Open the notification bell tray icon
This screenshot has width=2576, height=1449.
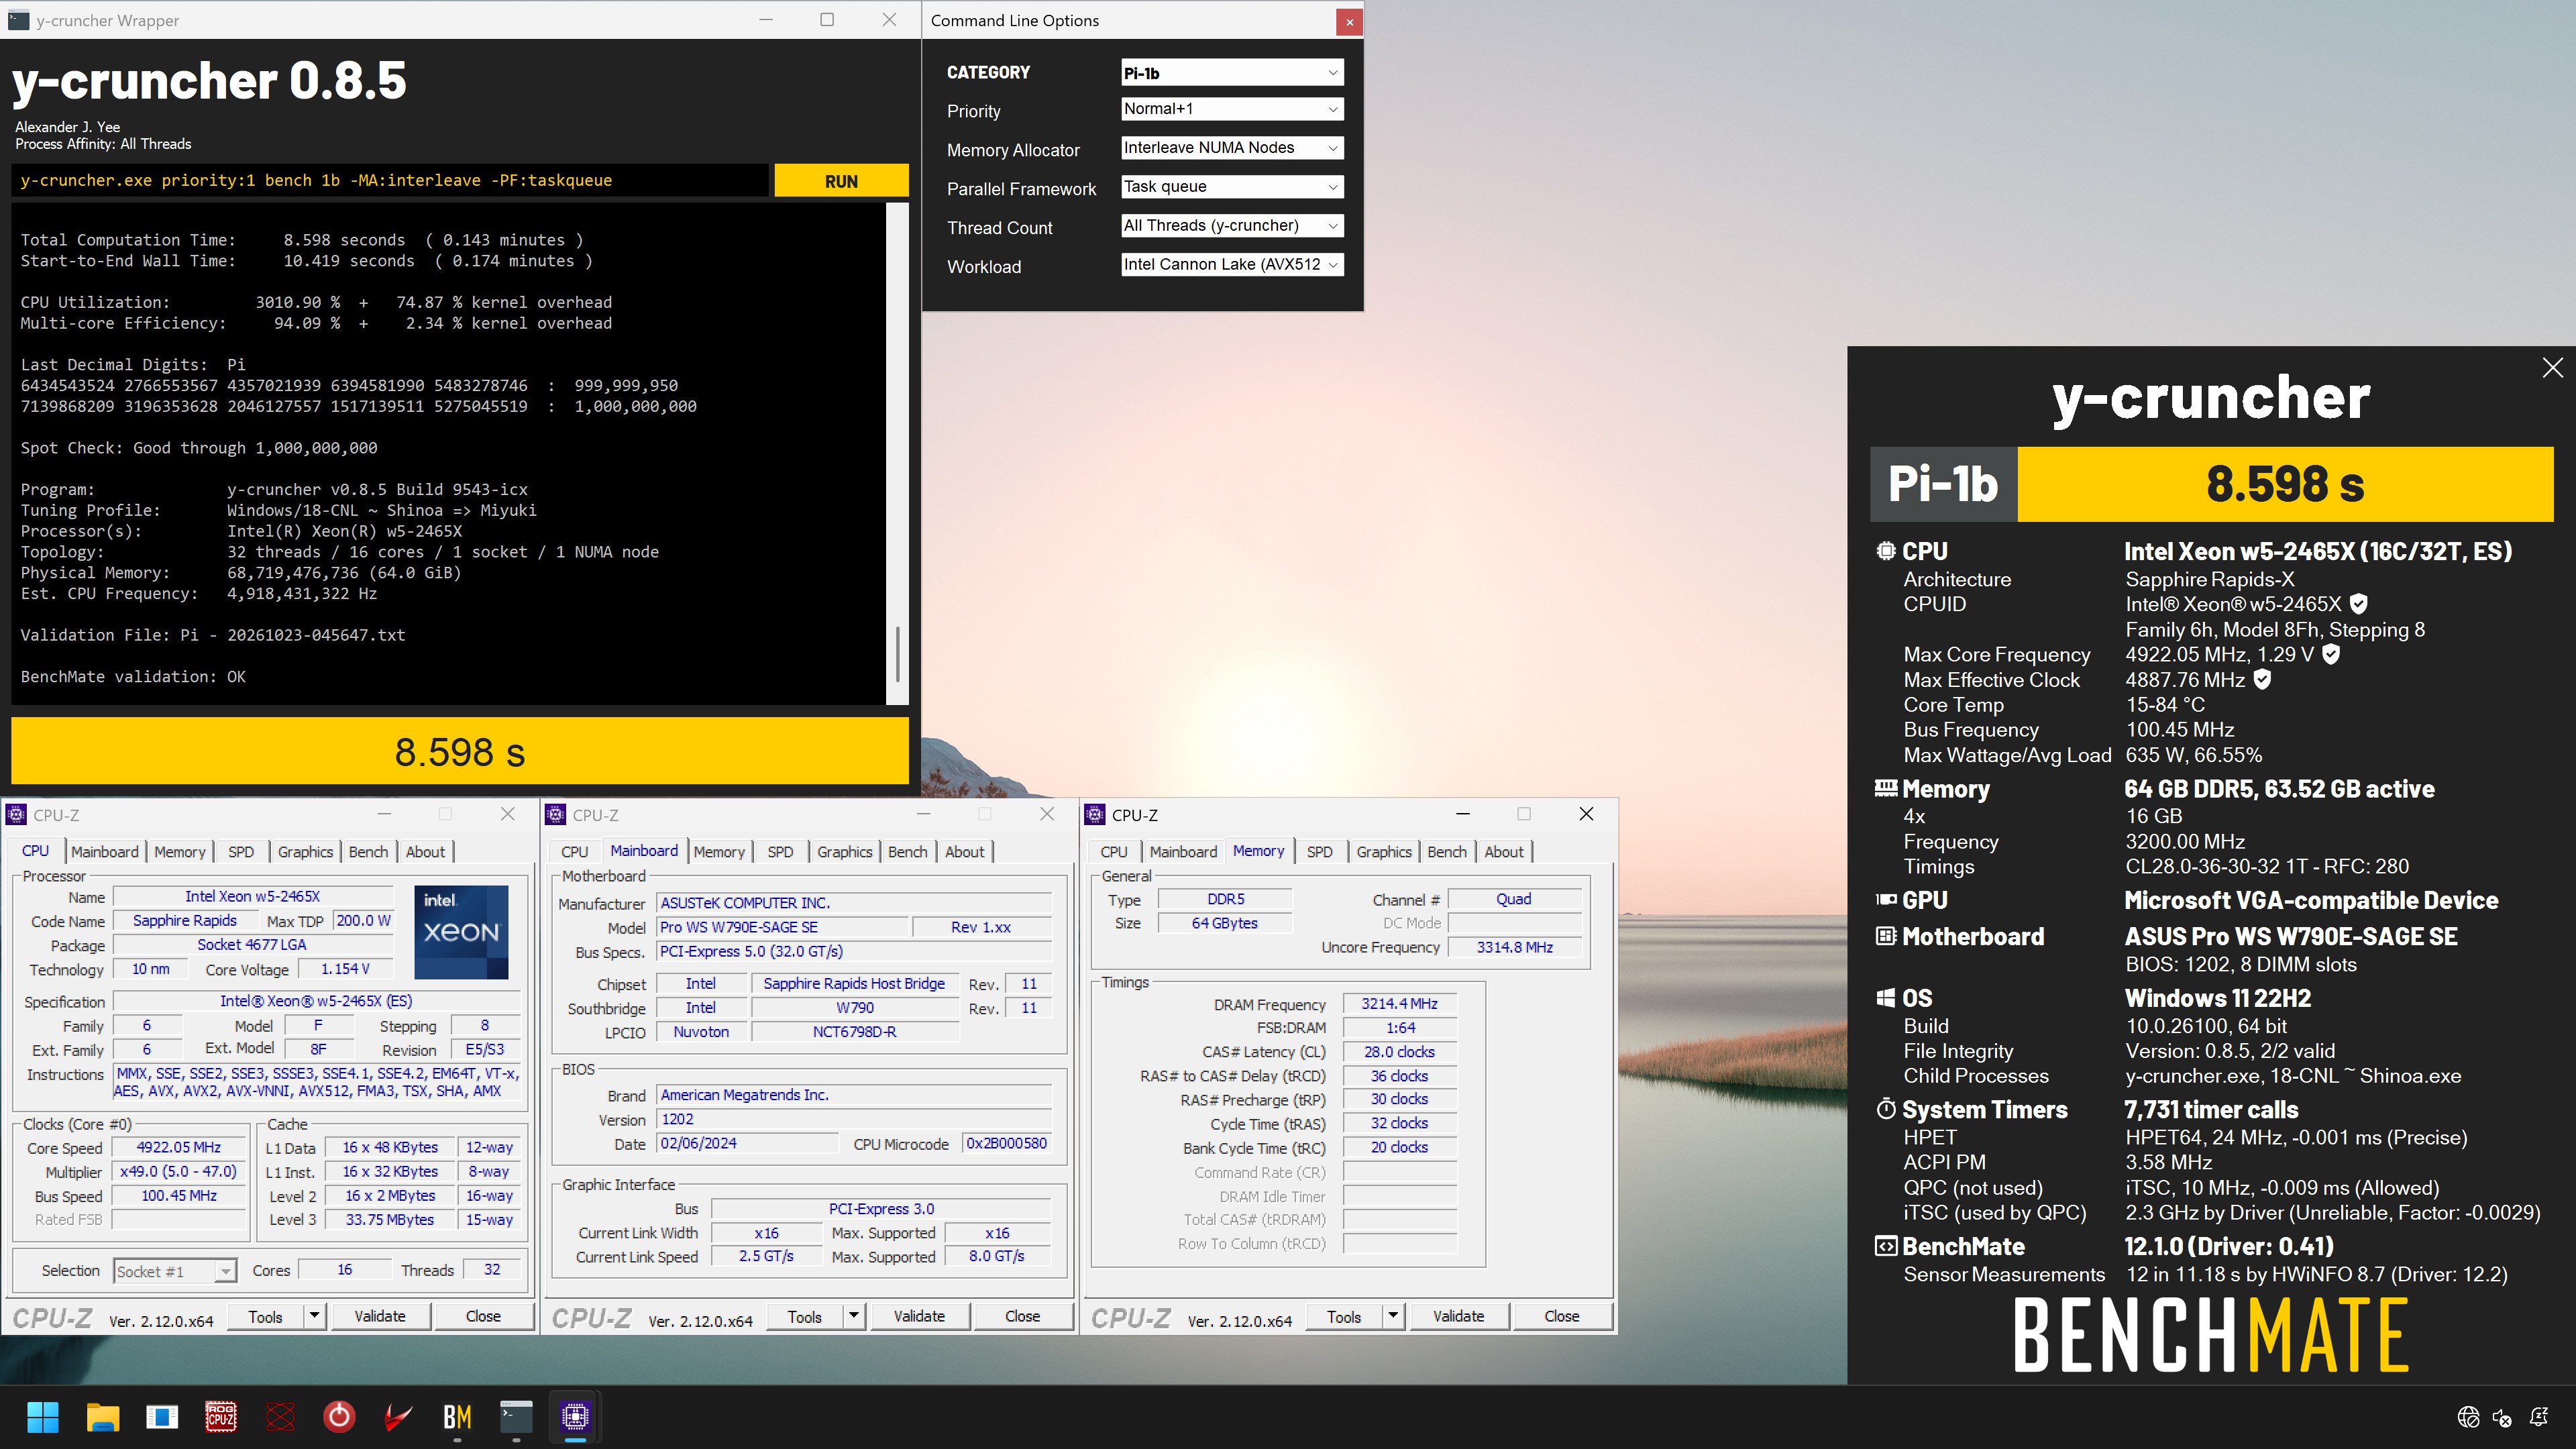[x=2538, y=1417]
